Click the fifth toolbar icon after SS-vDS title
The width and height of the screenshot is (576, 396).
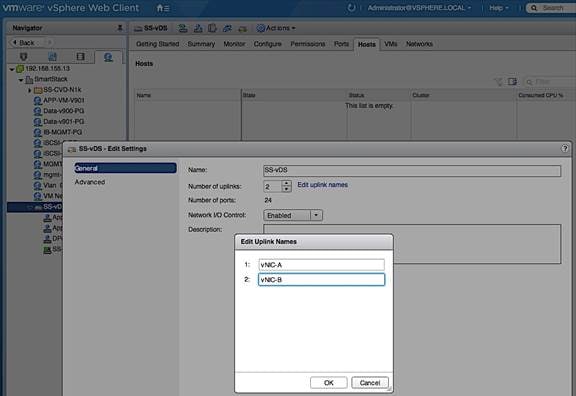[242, 28]
